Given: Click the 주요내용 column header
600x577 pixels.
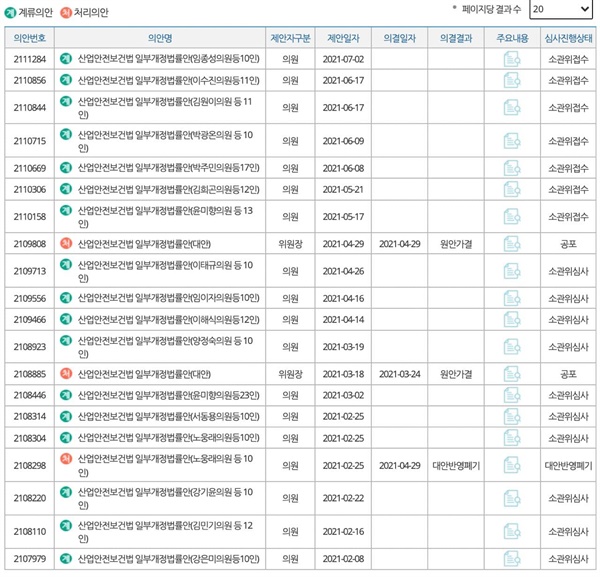Looking at the screenshot, I should 512,38.
